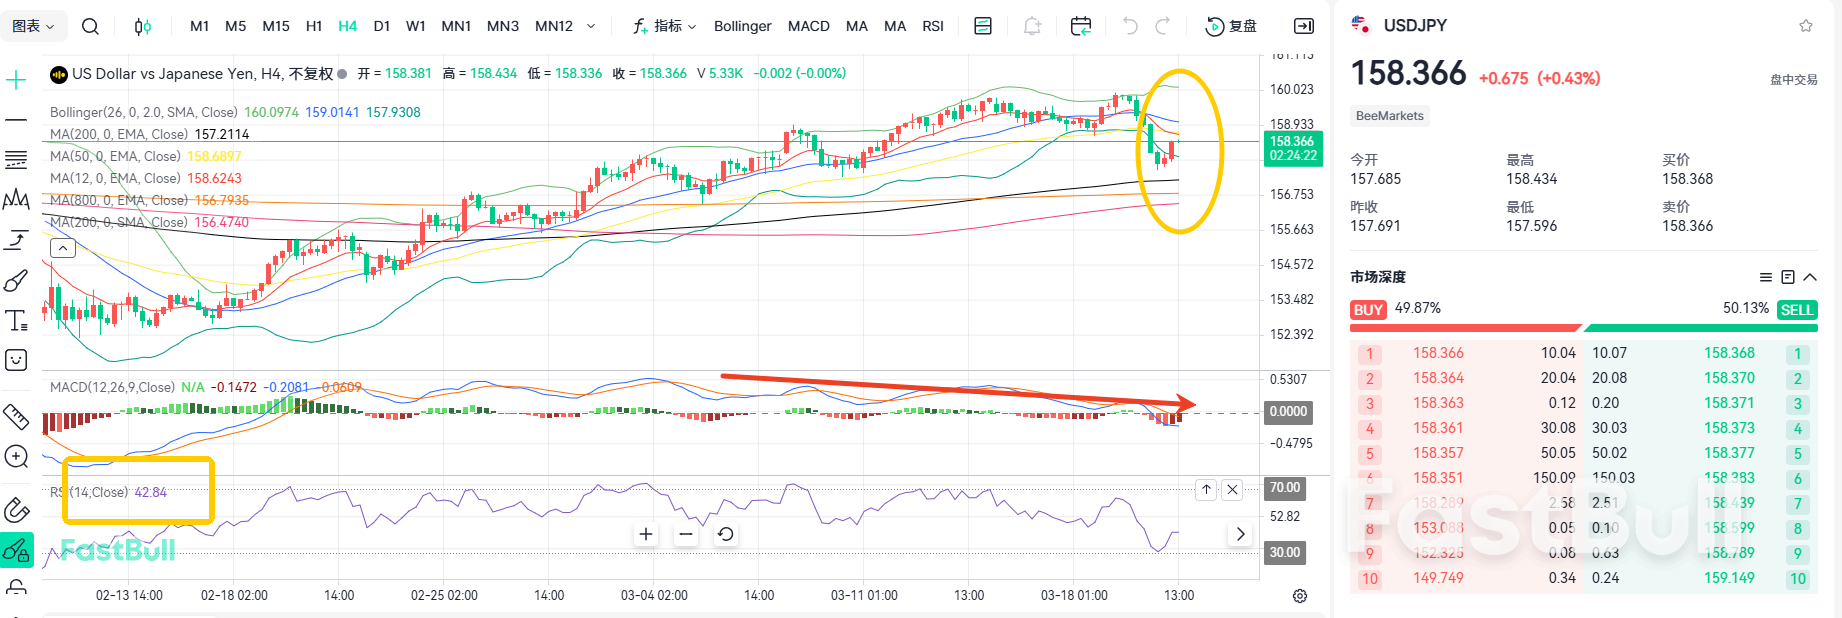The height and width of the screenshot is (618, 1842).
Task: Add USDJPY to favorites with star
Action: pos(1806,26)
